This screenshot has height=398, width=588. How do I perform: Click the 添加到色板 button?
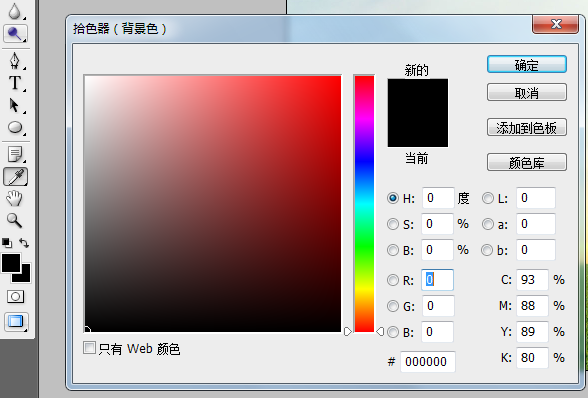click(x=526, y=128)
